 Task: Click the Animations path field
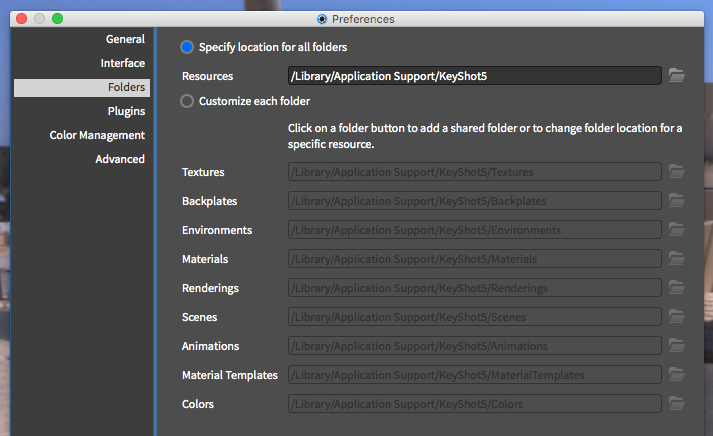coord(475,346)
